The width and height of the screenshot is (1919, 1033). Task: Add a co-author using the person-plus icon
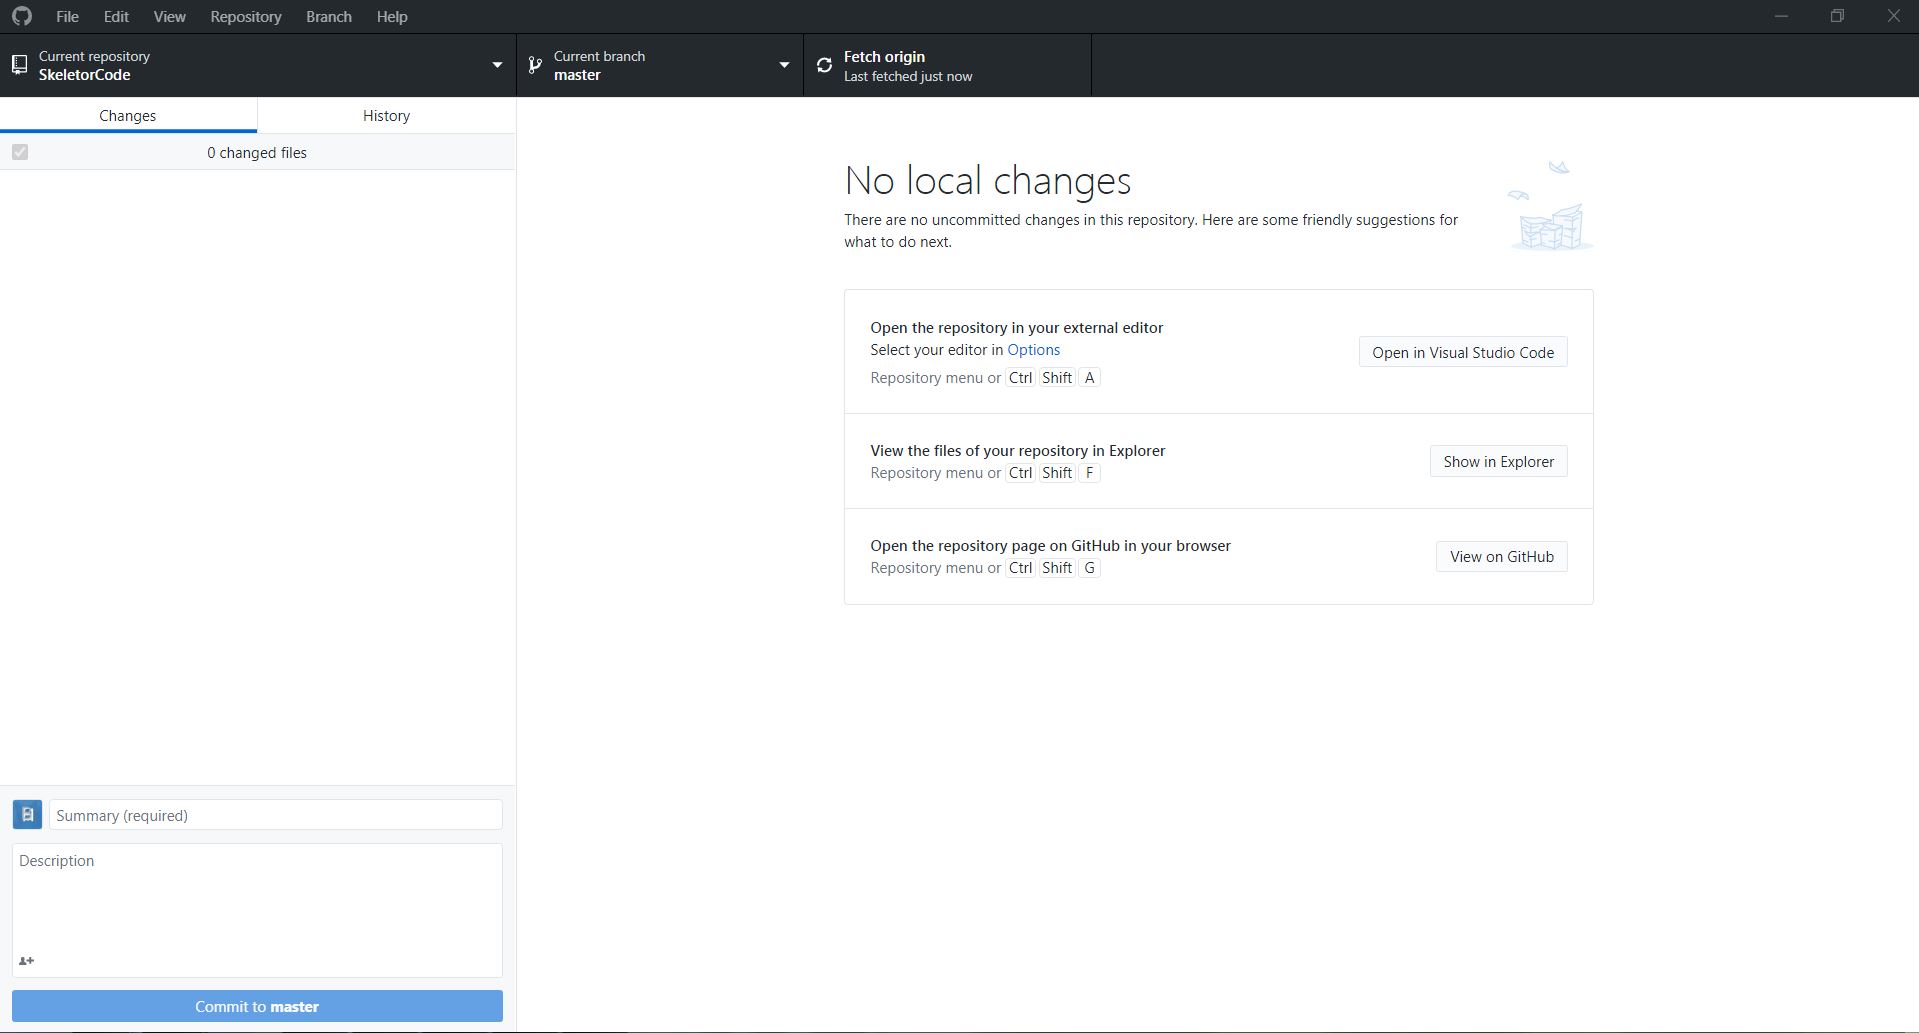tap(27, 961)
